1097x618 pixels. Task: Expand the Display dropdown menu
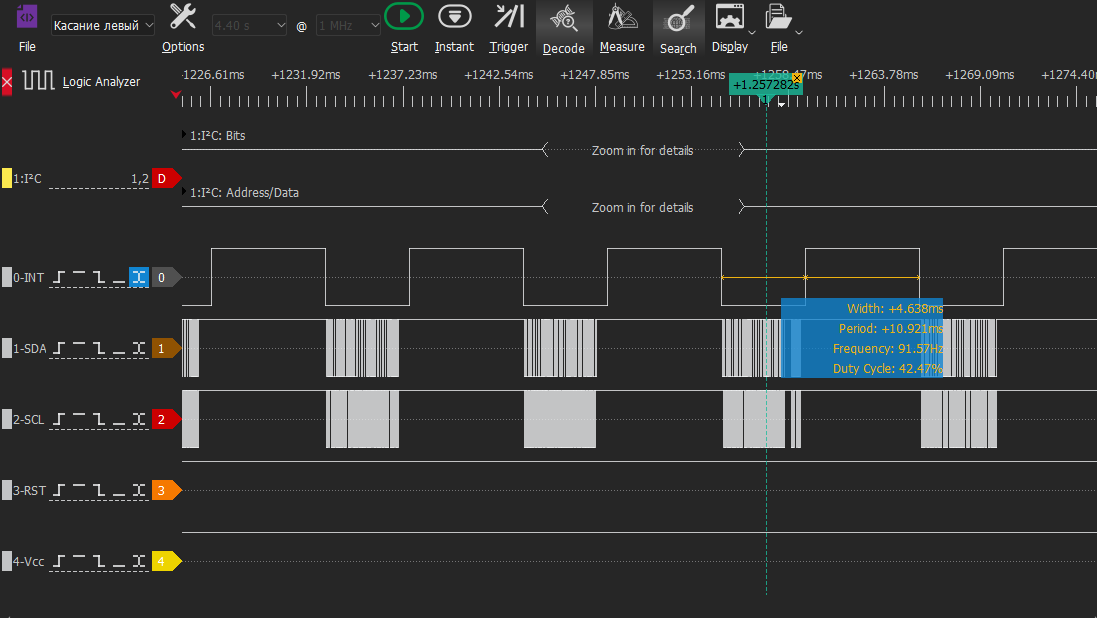[752, 30]
